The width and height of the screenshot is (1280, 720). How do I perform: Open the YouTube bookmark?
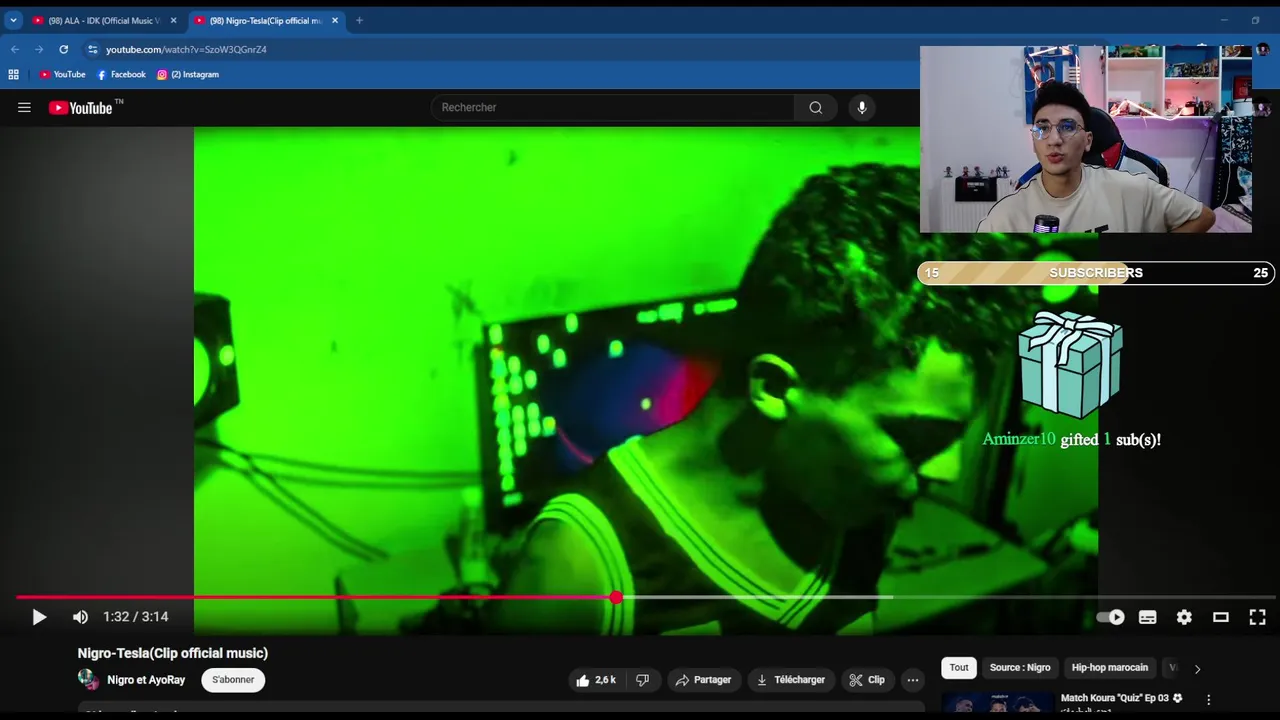click(62, 75)
